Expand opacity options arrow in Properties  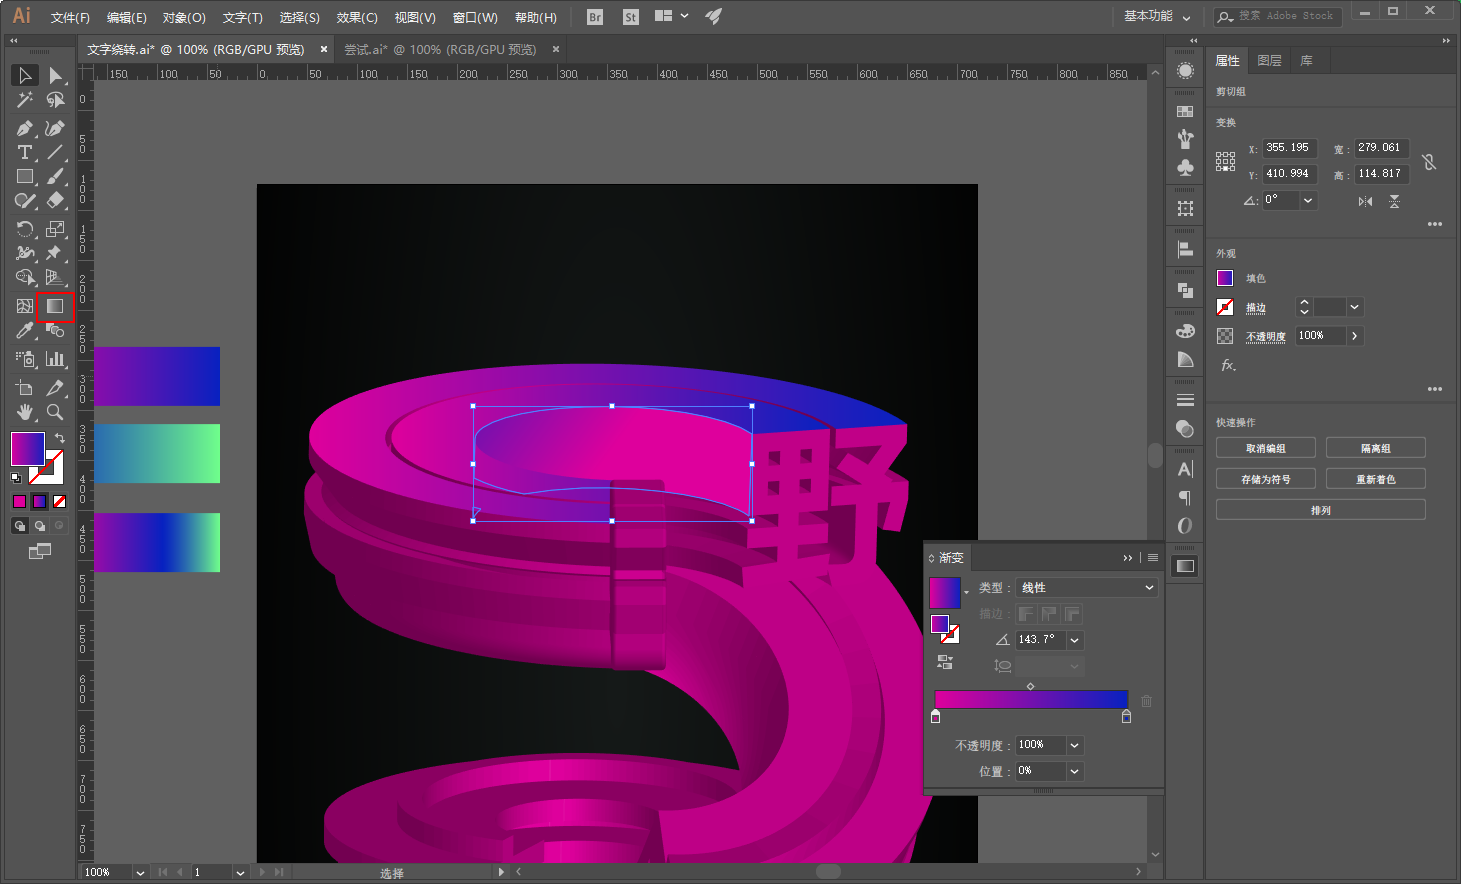[1355, 336]
